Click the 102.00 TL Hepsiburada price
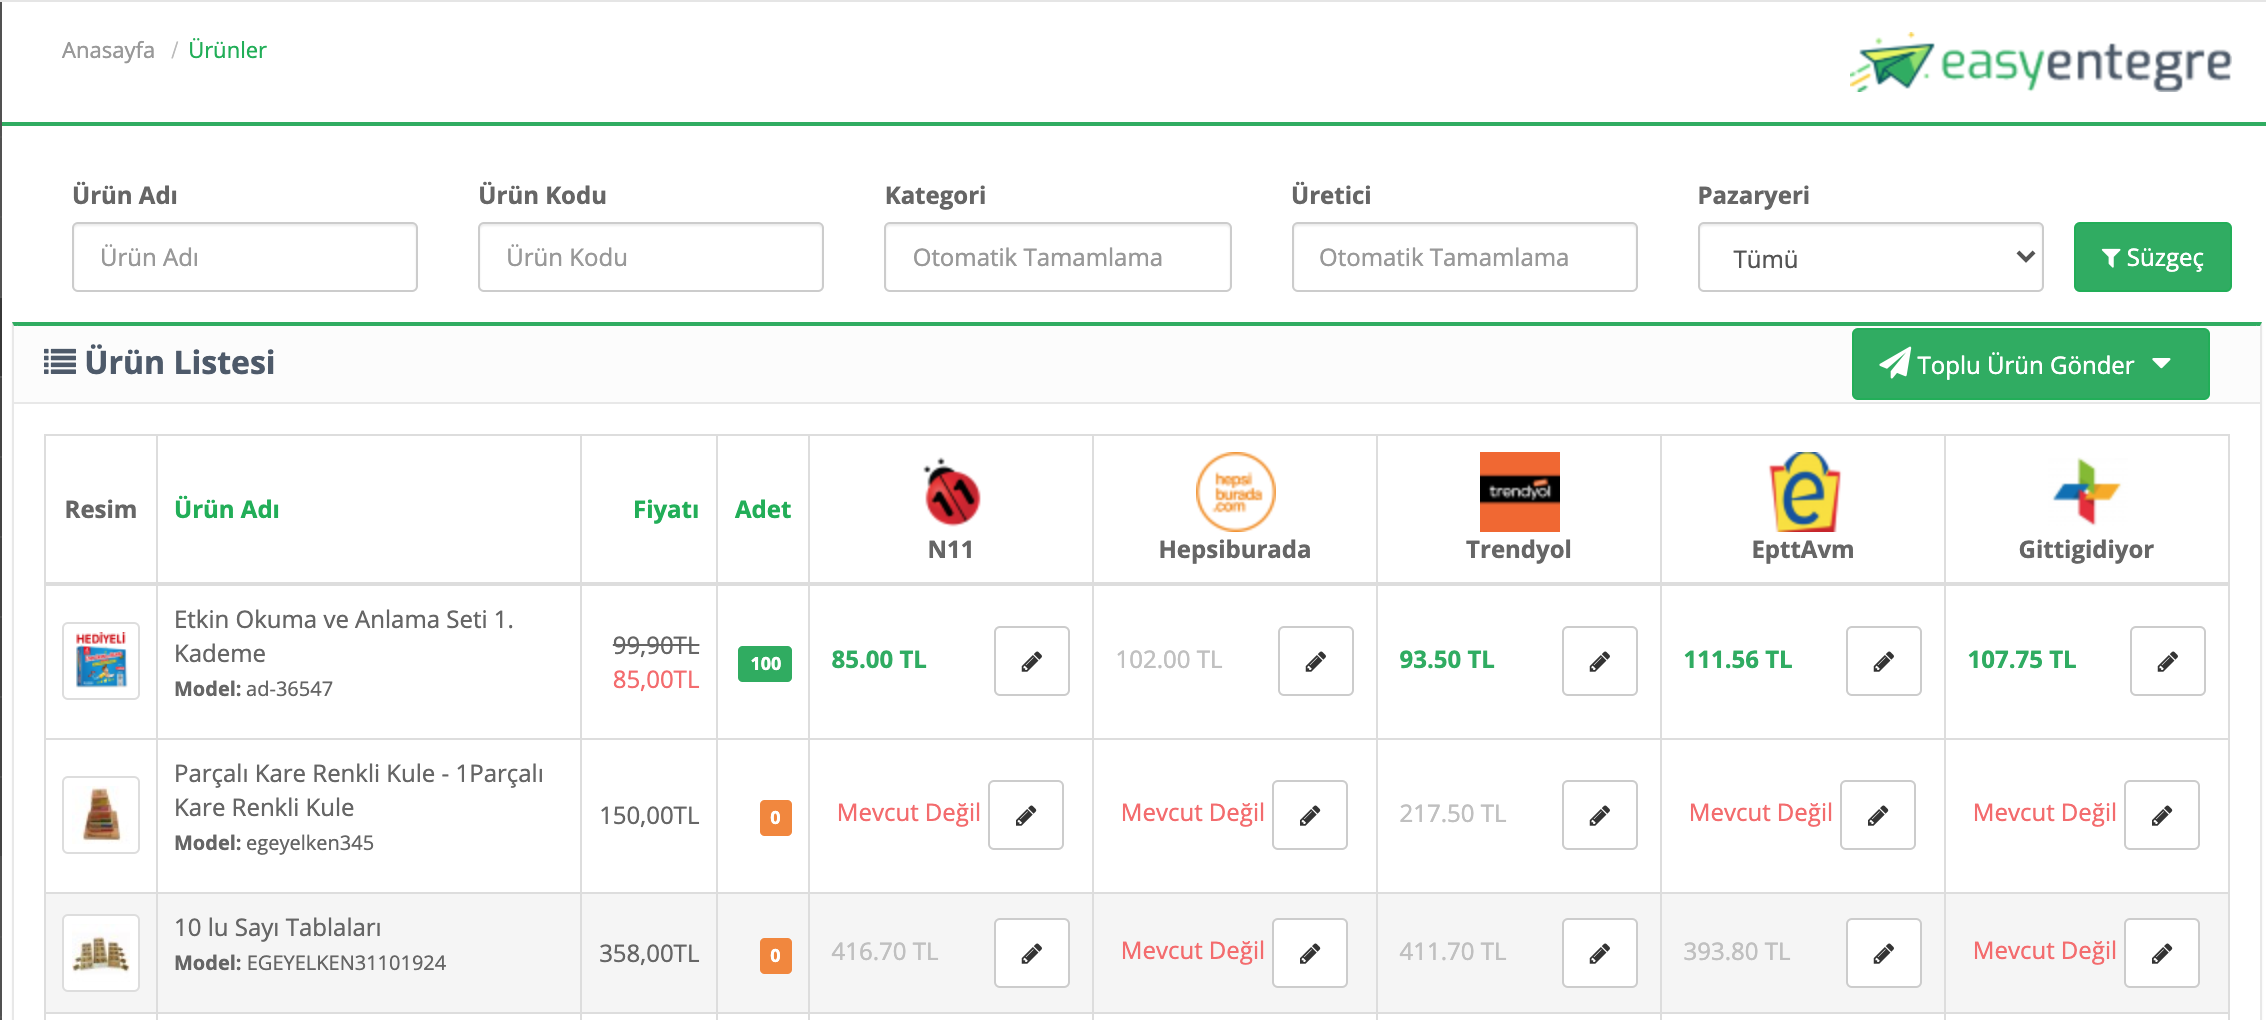The height and width of the screenshot is (1020, 2266). tap(1169, 660)
